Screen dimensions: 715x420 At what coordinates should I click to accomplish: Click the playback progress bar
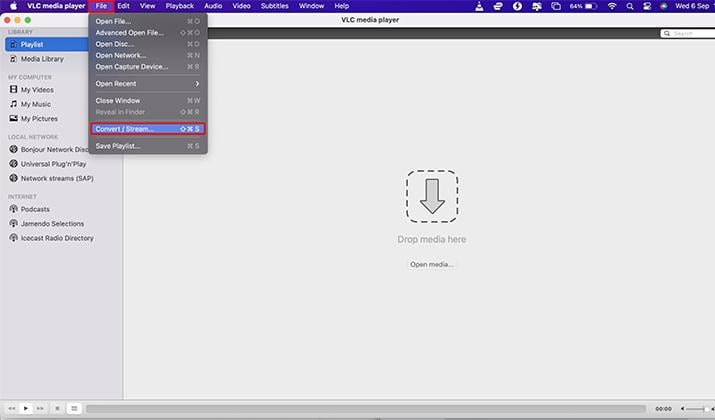click(x=366, y=409)
